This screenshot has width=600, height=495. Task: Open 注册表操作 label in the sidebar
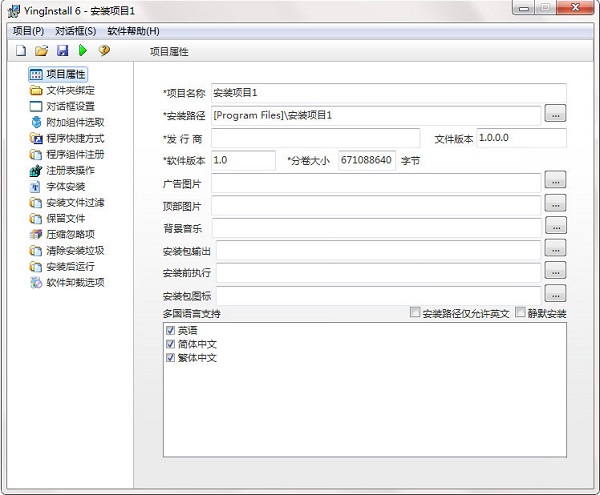[x=70, y=171]
